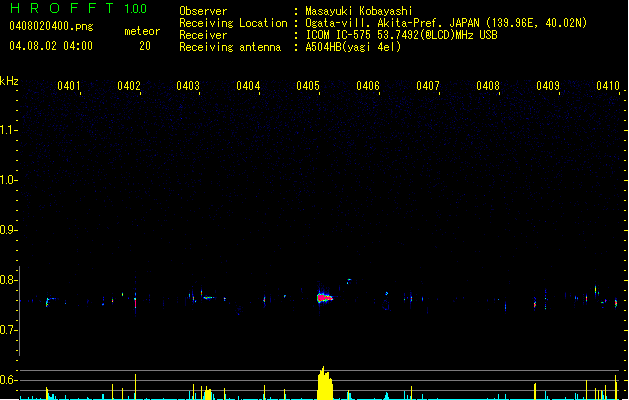The image size is (629, 400).
Task: Click the date stamp 04.08.02 04:00
Action: point(51,46)
